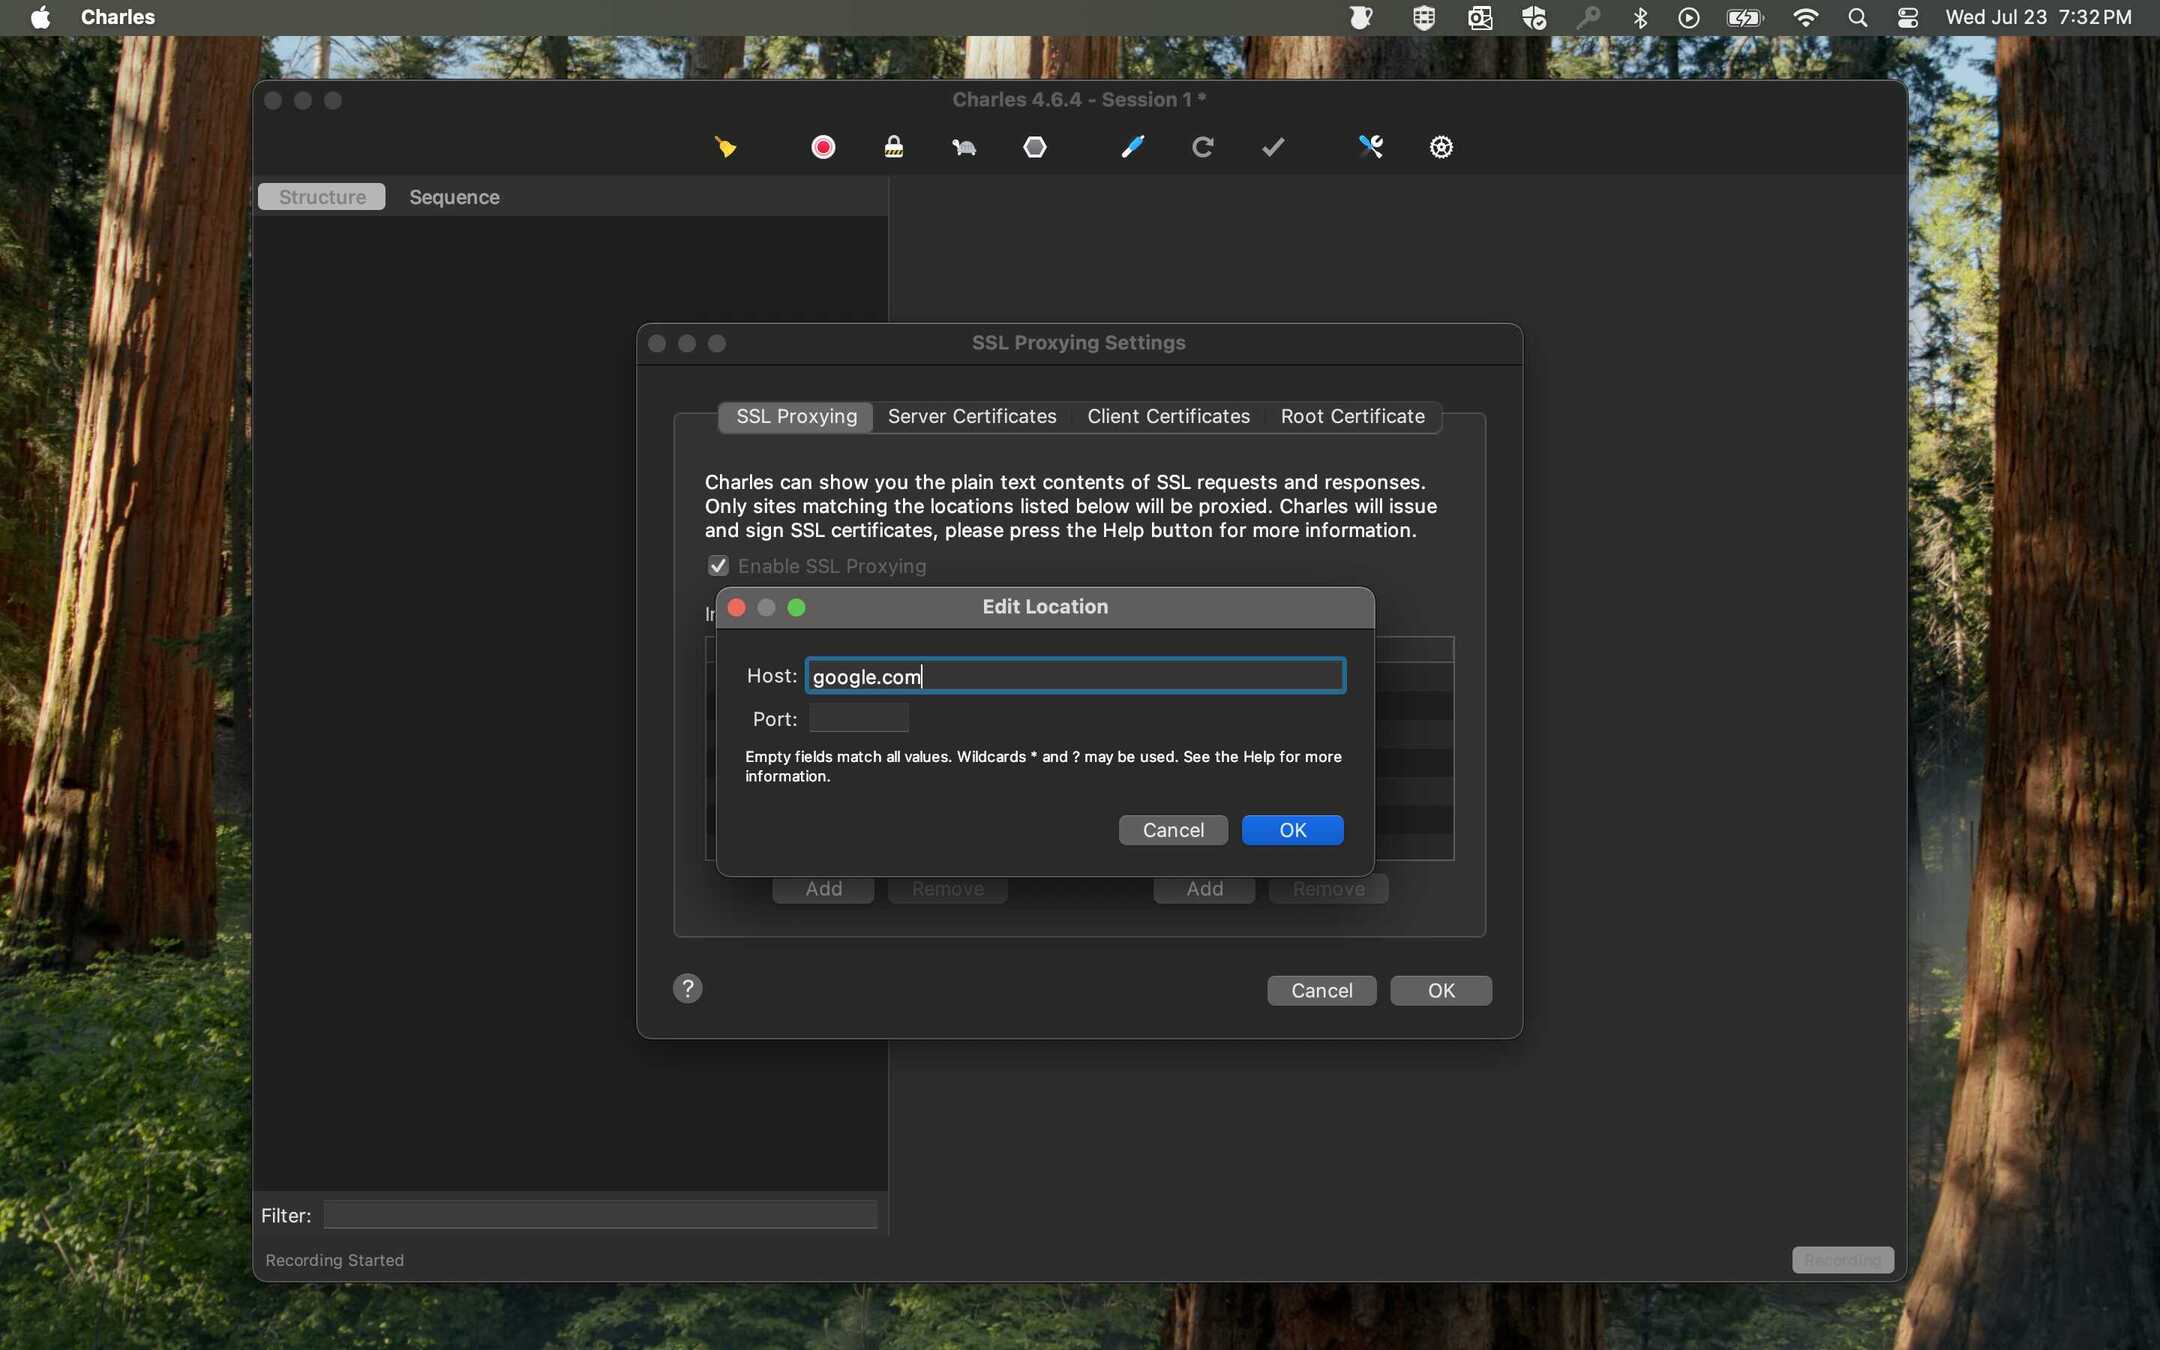Screen dimensions: 2160x1350
Task: Open the Tools wrench icon in toolbar
Action: click(x=1370, y=147)
